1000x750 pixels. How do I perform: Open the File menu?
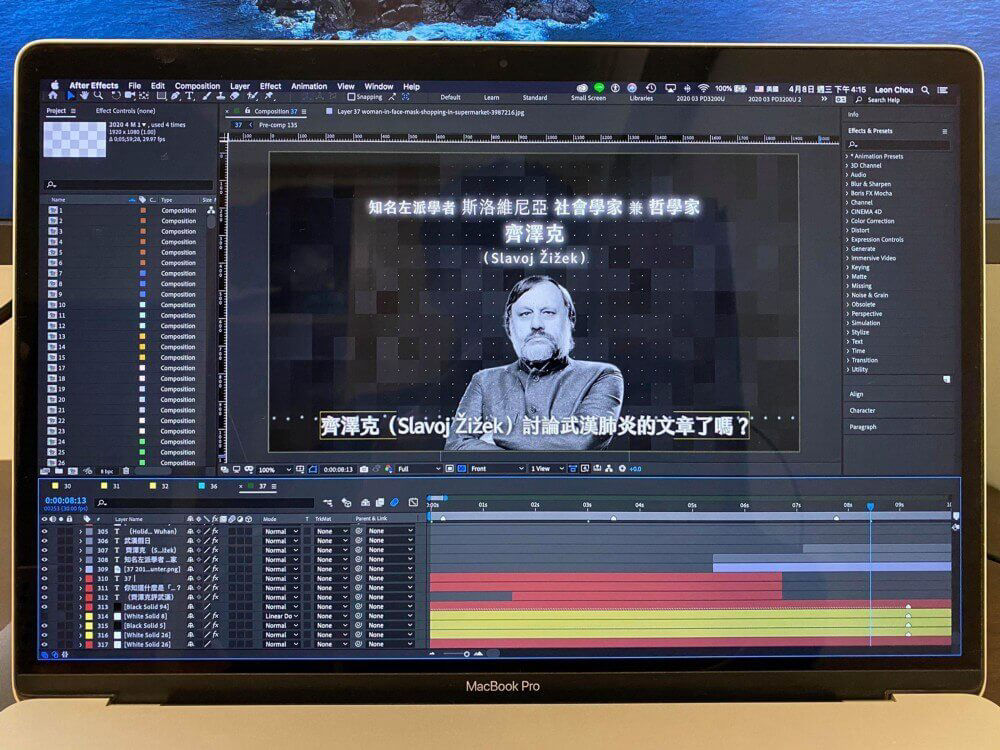(x=135, y=85)
